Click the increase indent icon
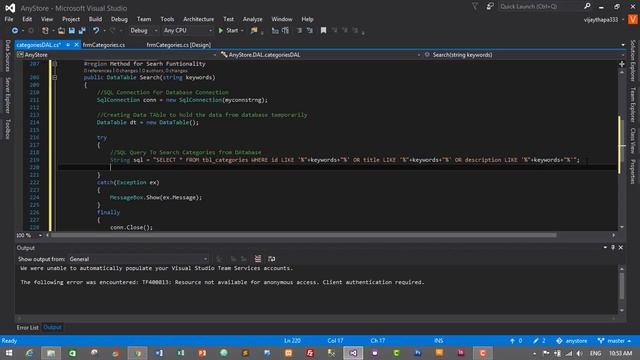Image resolution: width=640 pixels, height=360 pixels. click(285, 31)
